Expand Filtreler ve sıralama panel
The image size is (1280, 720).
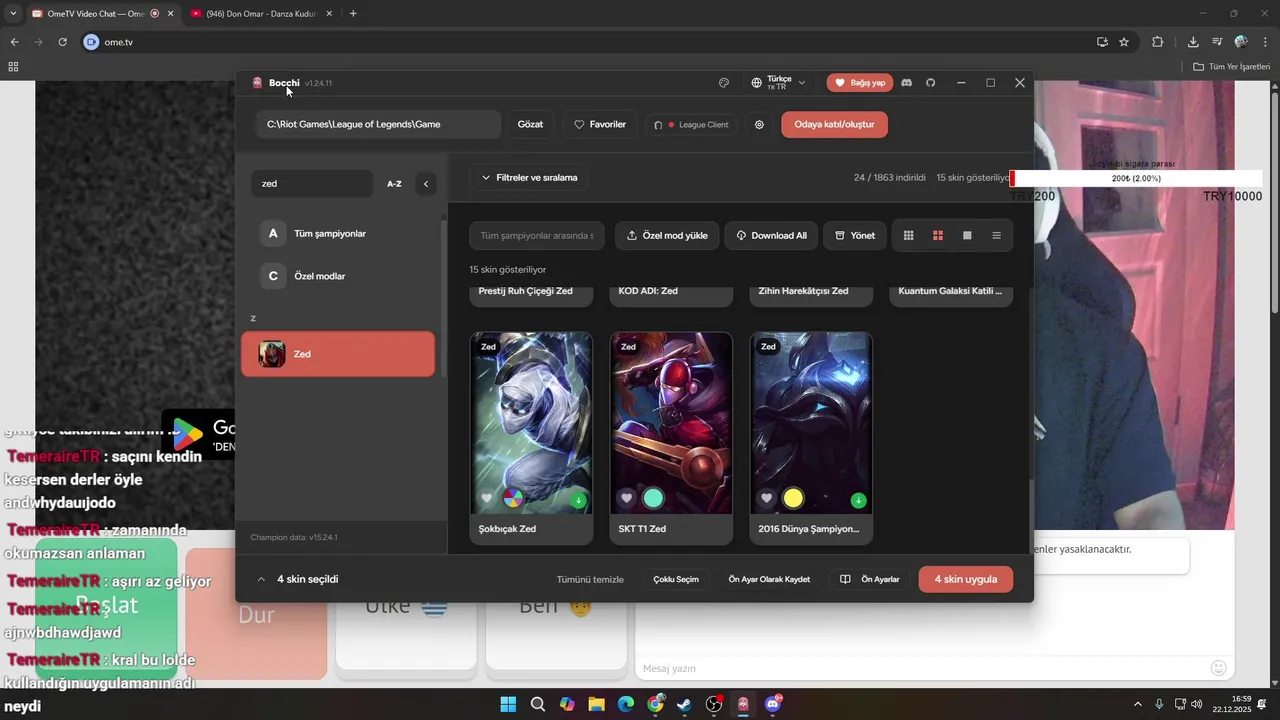(x=529, y=178)
